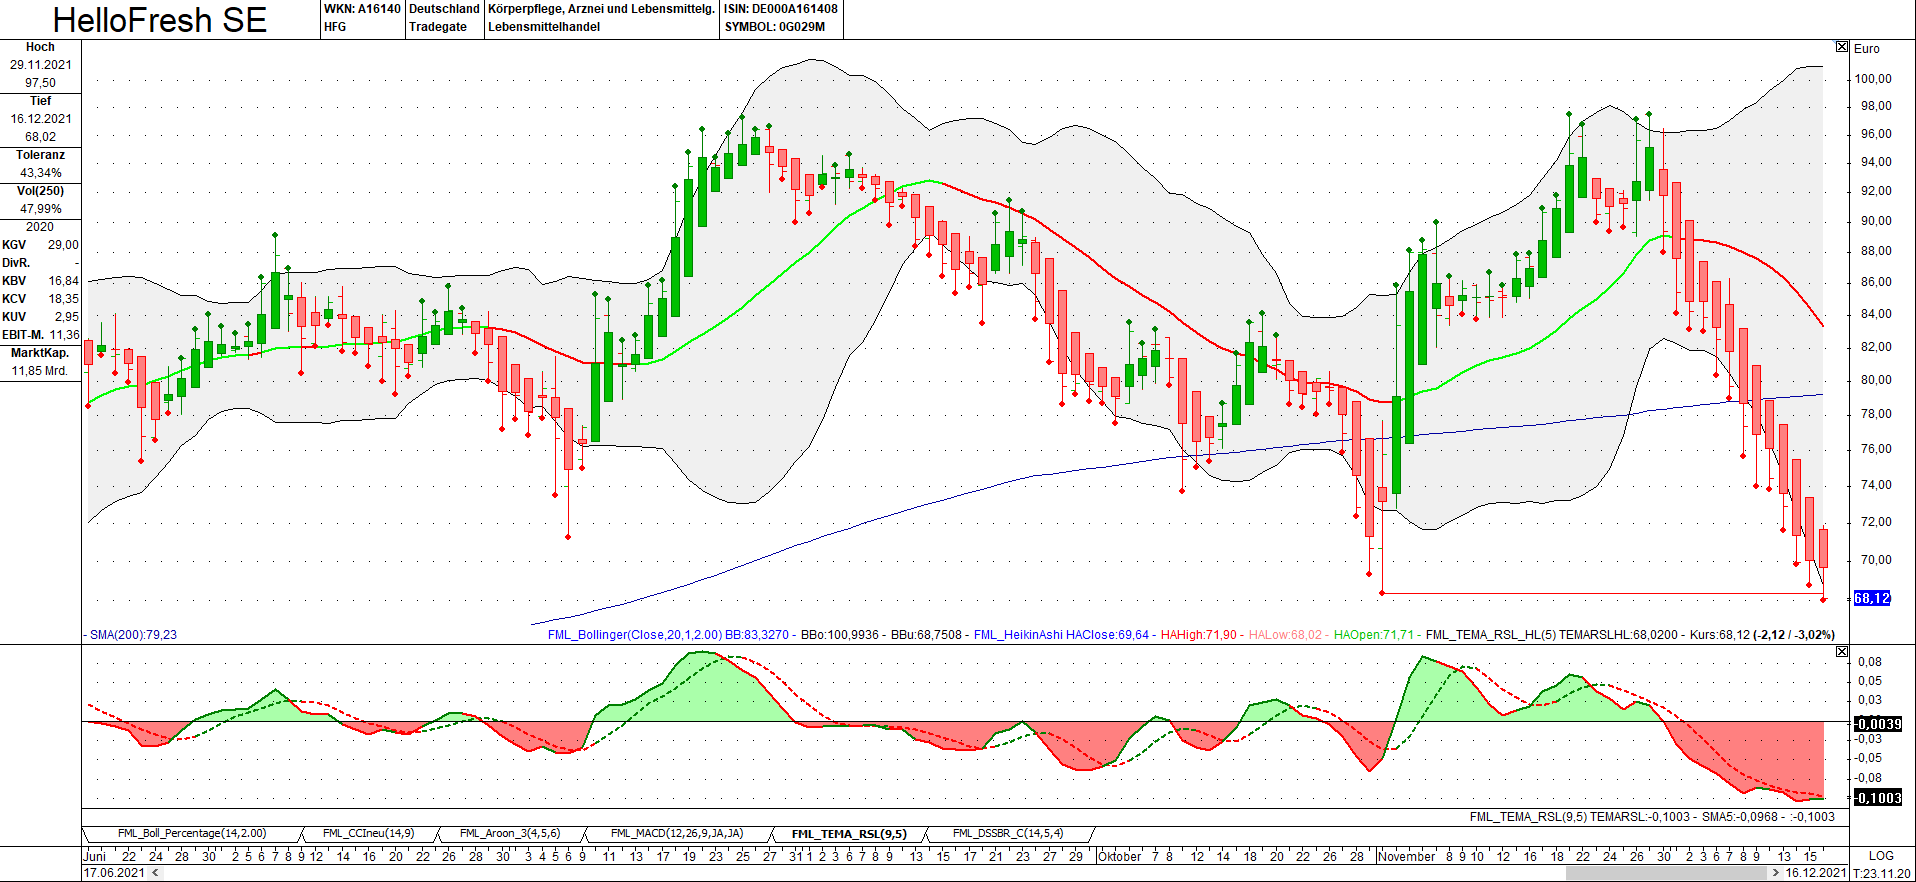Viewport: 1916px width, 882px height.
Task: Show the FML_MACD(12,26,9,JA,JA) tab
Action: [677, 833]
